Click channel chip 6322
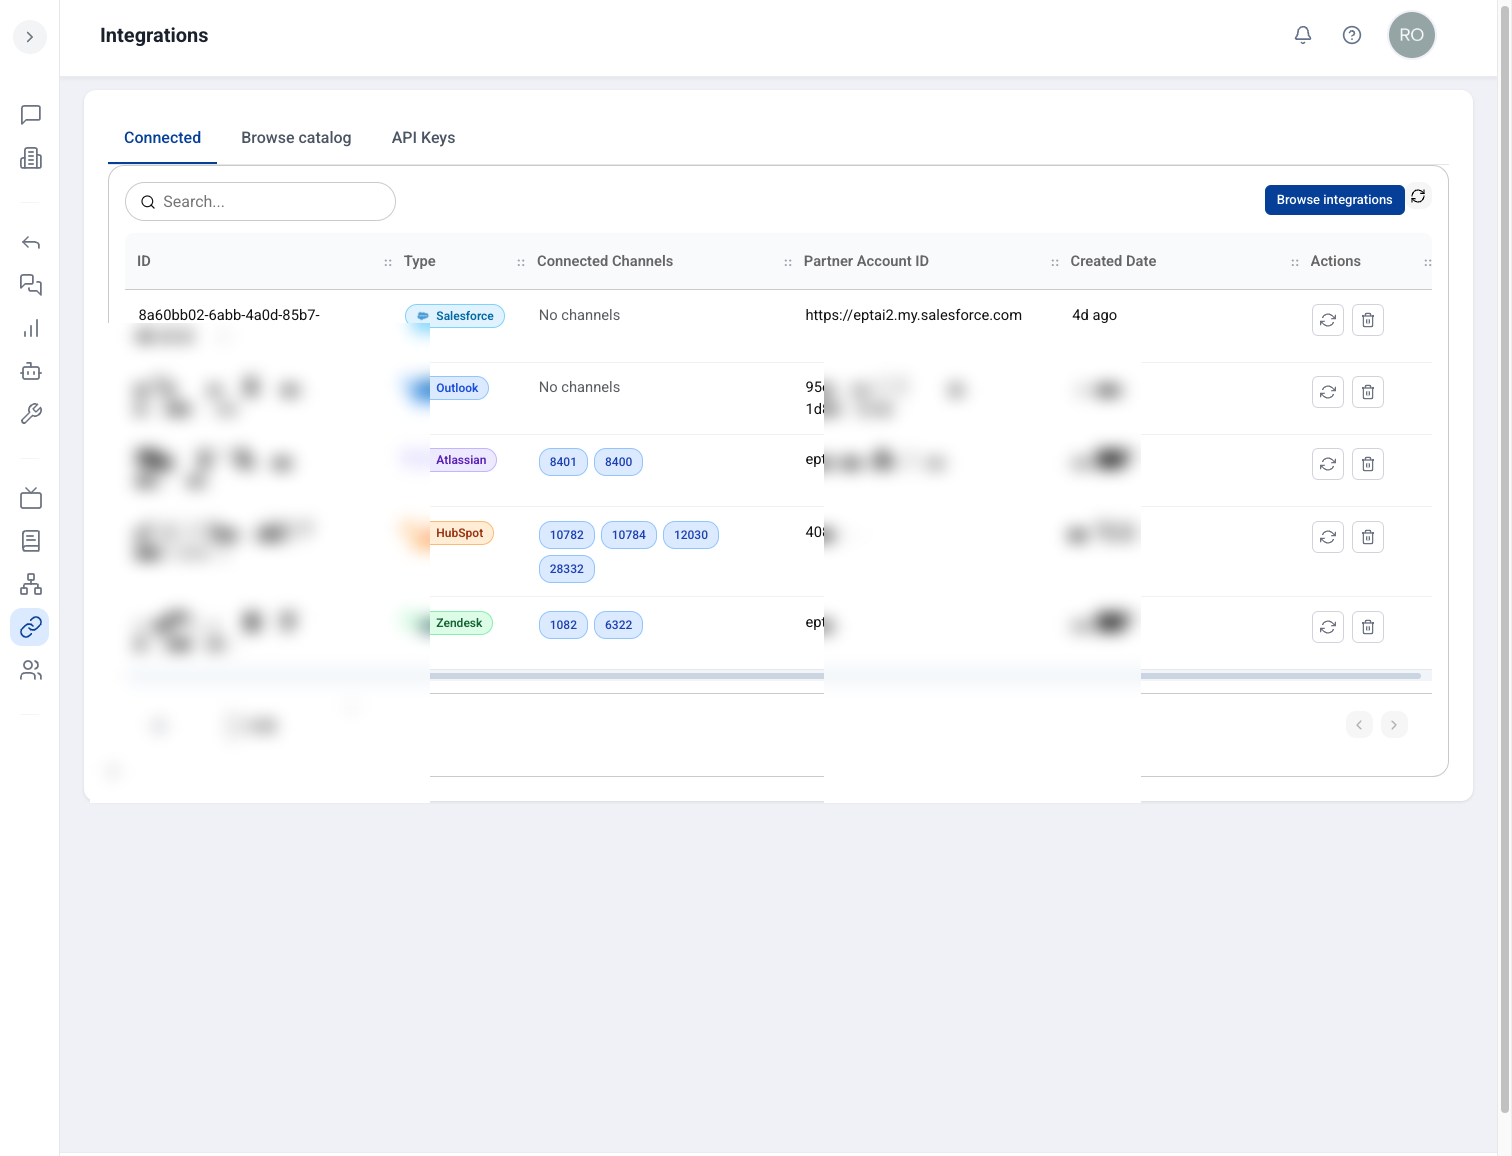Screen dimensions: 1512x1156 619,625
